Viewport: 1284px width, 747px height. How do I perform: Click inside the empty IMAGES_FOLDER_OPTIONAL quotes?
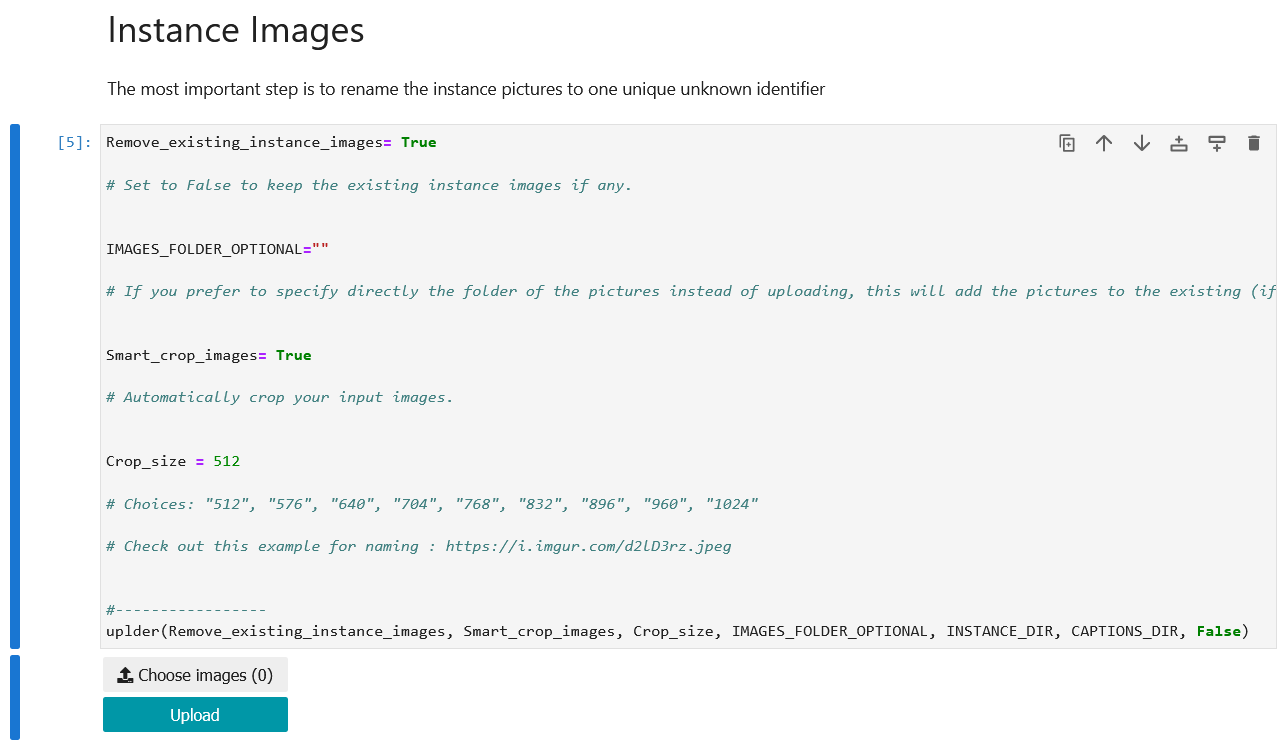[x=320, y=249]
